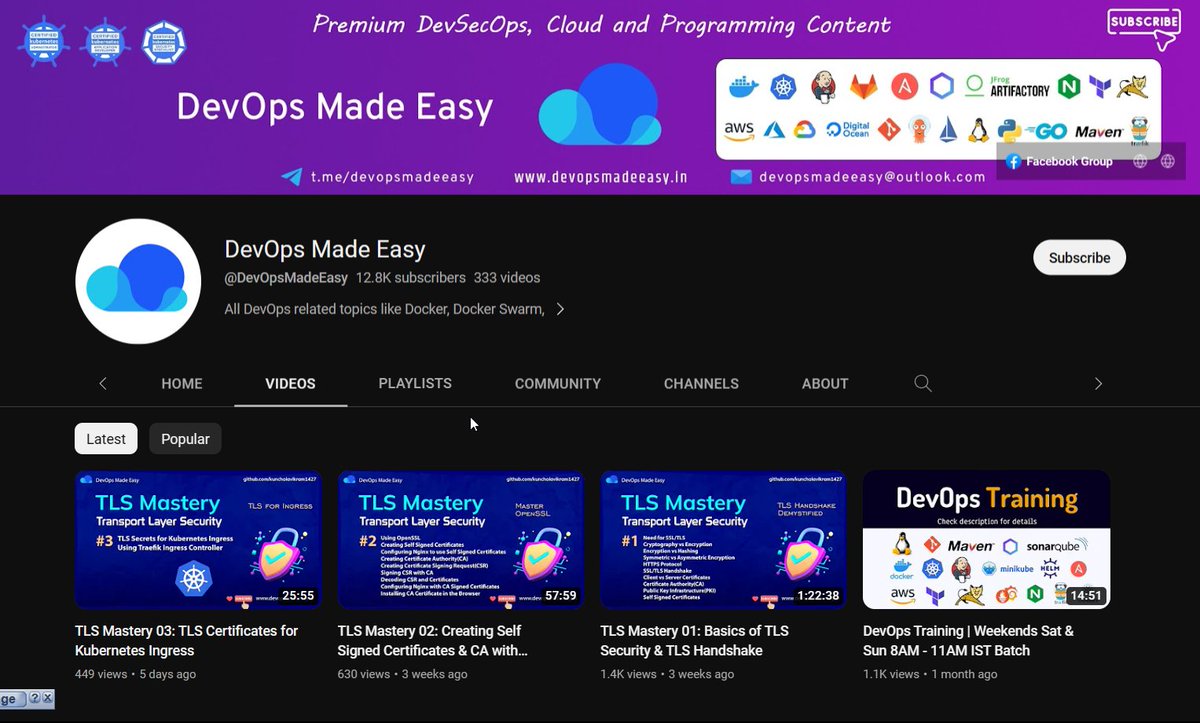
Task: Click the 14:51 duration badge
Action: 1086,595
